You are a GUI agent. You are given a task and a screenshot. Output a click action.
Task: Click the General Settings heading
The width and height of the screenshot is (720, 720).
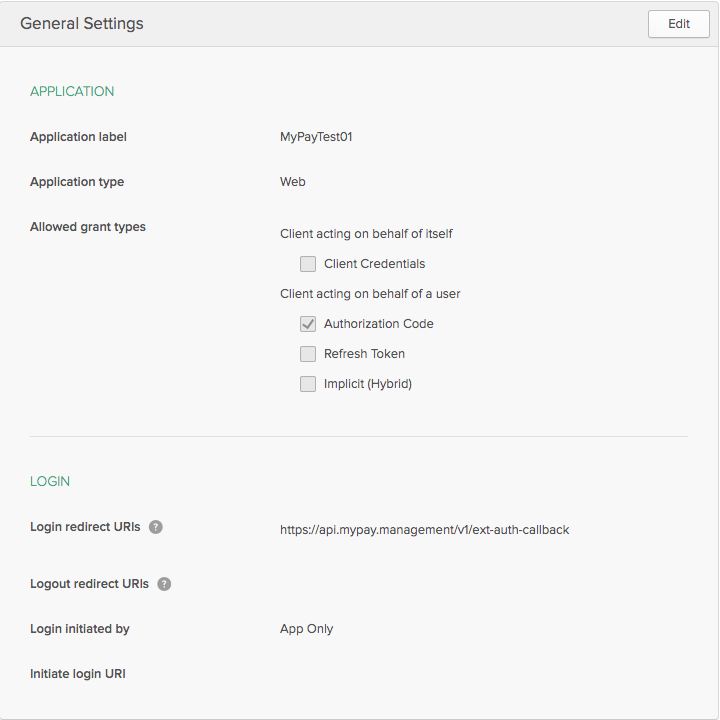coord(82,23)
